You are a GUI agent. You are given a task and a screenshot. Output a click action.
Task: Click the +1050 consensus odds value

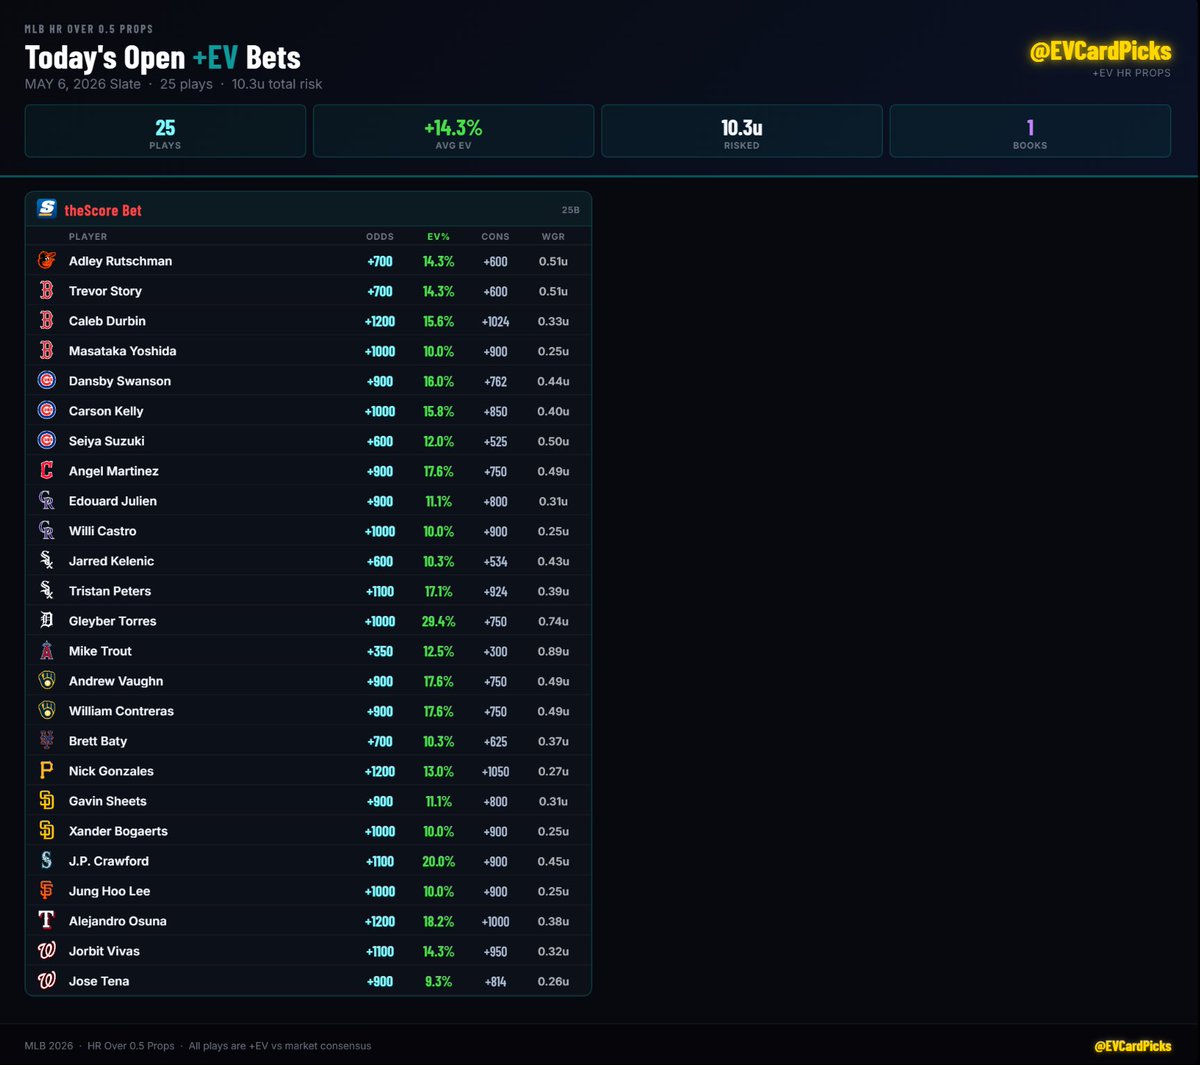(x=495, y=771)
